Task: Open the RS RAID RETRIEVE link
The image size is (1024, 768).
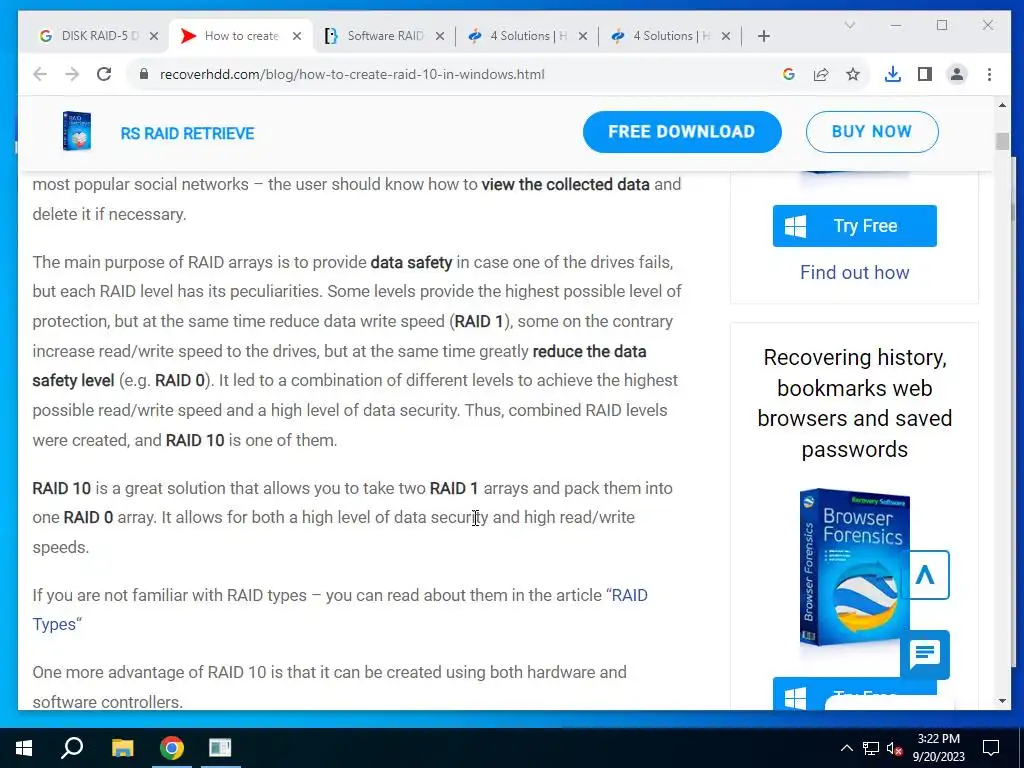Action: pos(187,133)
